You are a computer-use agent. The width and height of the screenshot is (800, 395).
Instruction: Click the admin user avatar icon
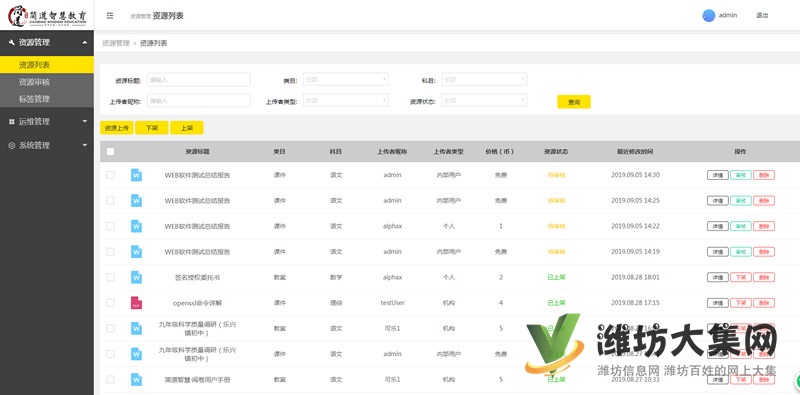709,16
